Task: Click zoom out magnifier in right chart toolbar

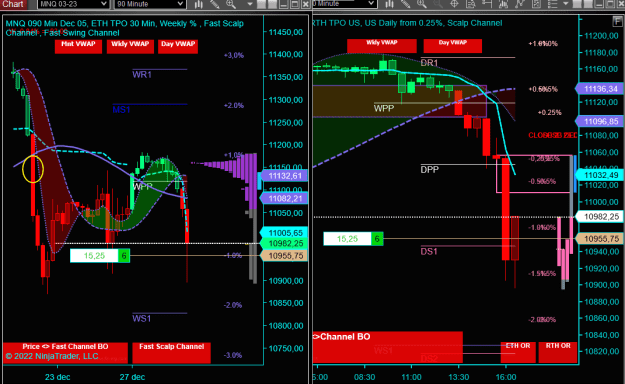Action: tap(438, 4)
